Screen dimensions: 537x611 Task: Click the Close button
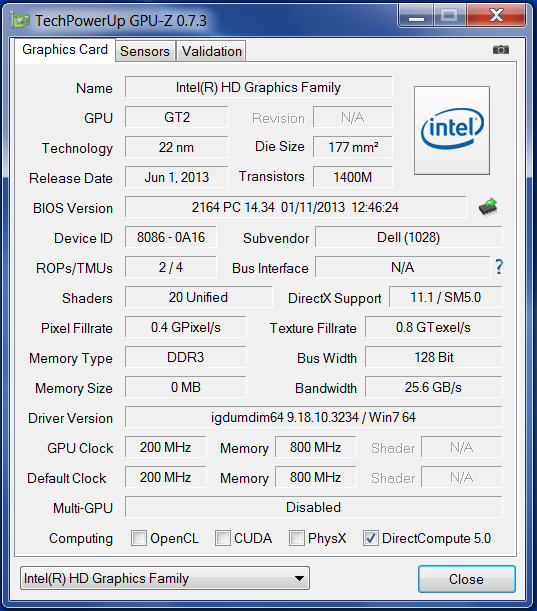pyautogui.click(x=466, y=579)
